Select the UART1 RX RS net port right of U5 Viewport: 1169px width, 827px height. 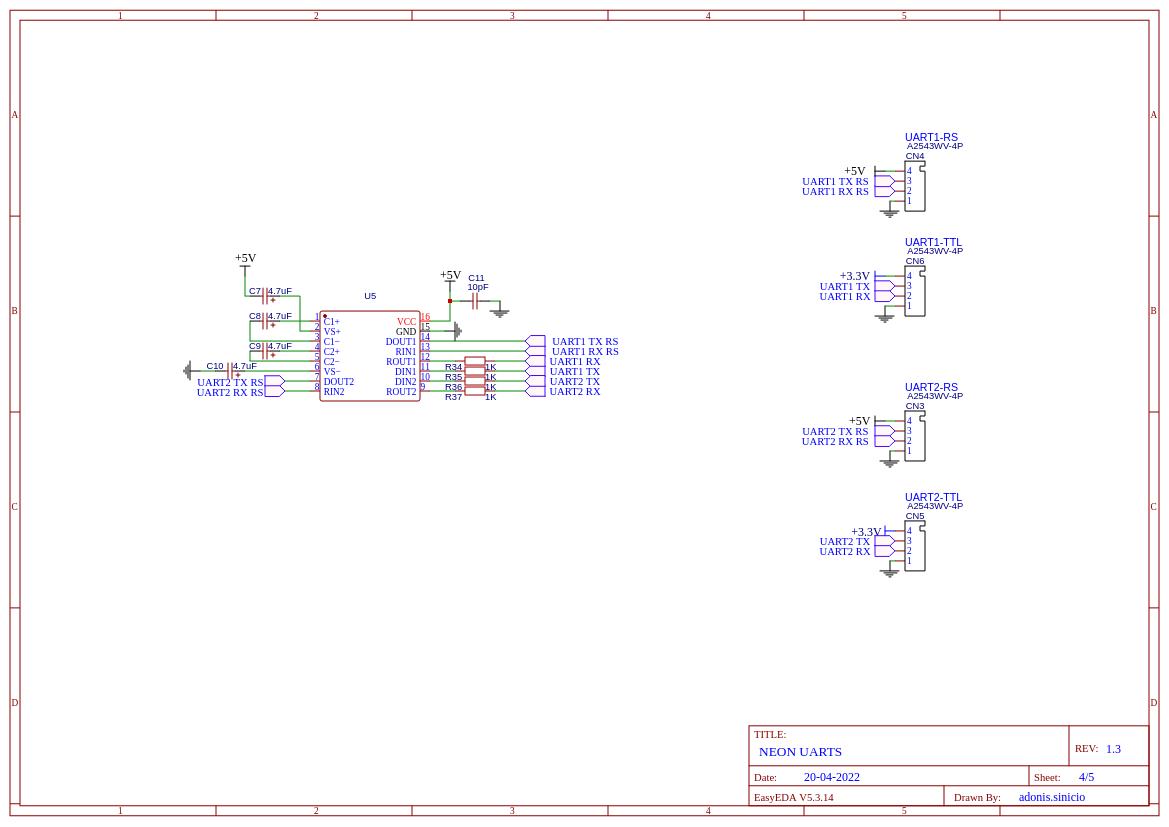[535, 351]
